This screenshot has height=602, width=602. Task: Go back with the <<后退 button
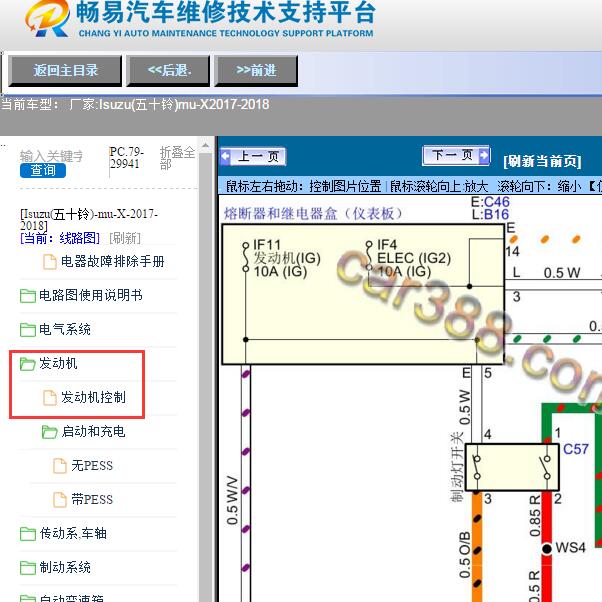pyautogui.click(x=168, y=71)
